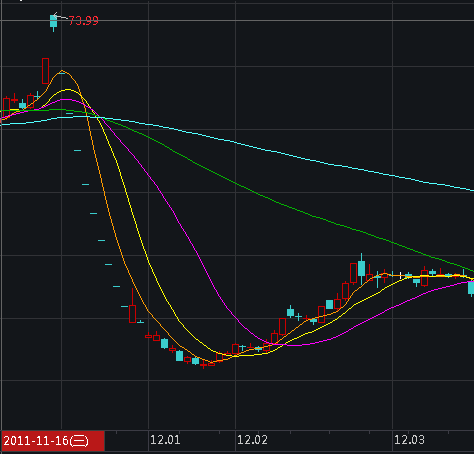Click the tall red hollow candle below the peak
474x454 pixels.
45,71
